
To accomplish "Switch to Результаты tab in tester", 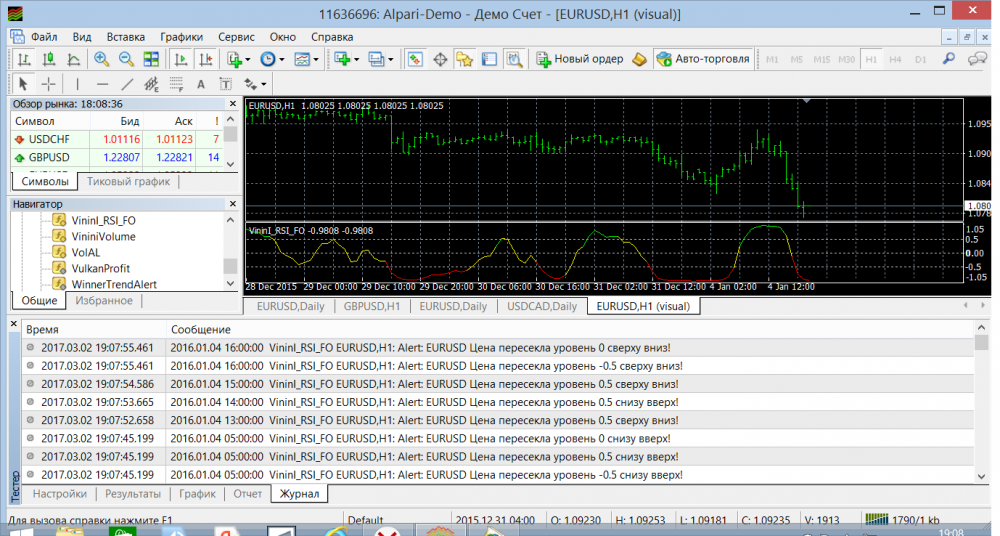I will pyautogui.click(x=133, y=494).
